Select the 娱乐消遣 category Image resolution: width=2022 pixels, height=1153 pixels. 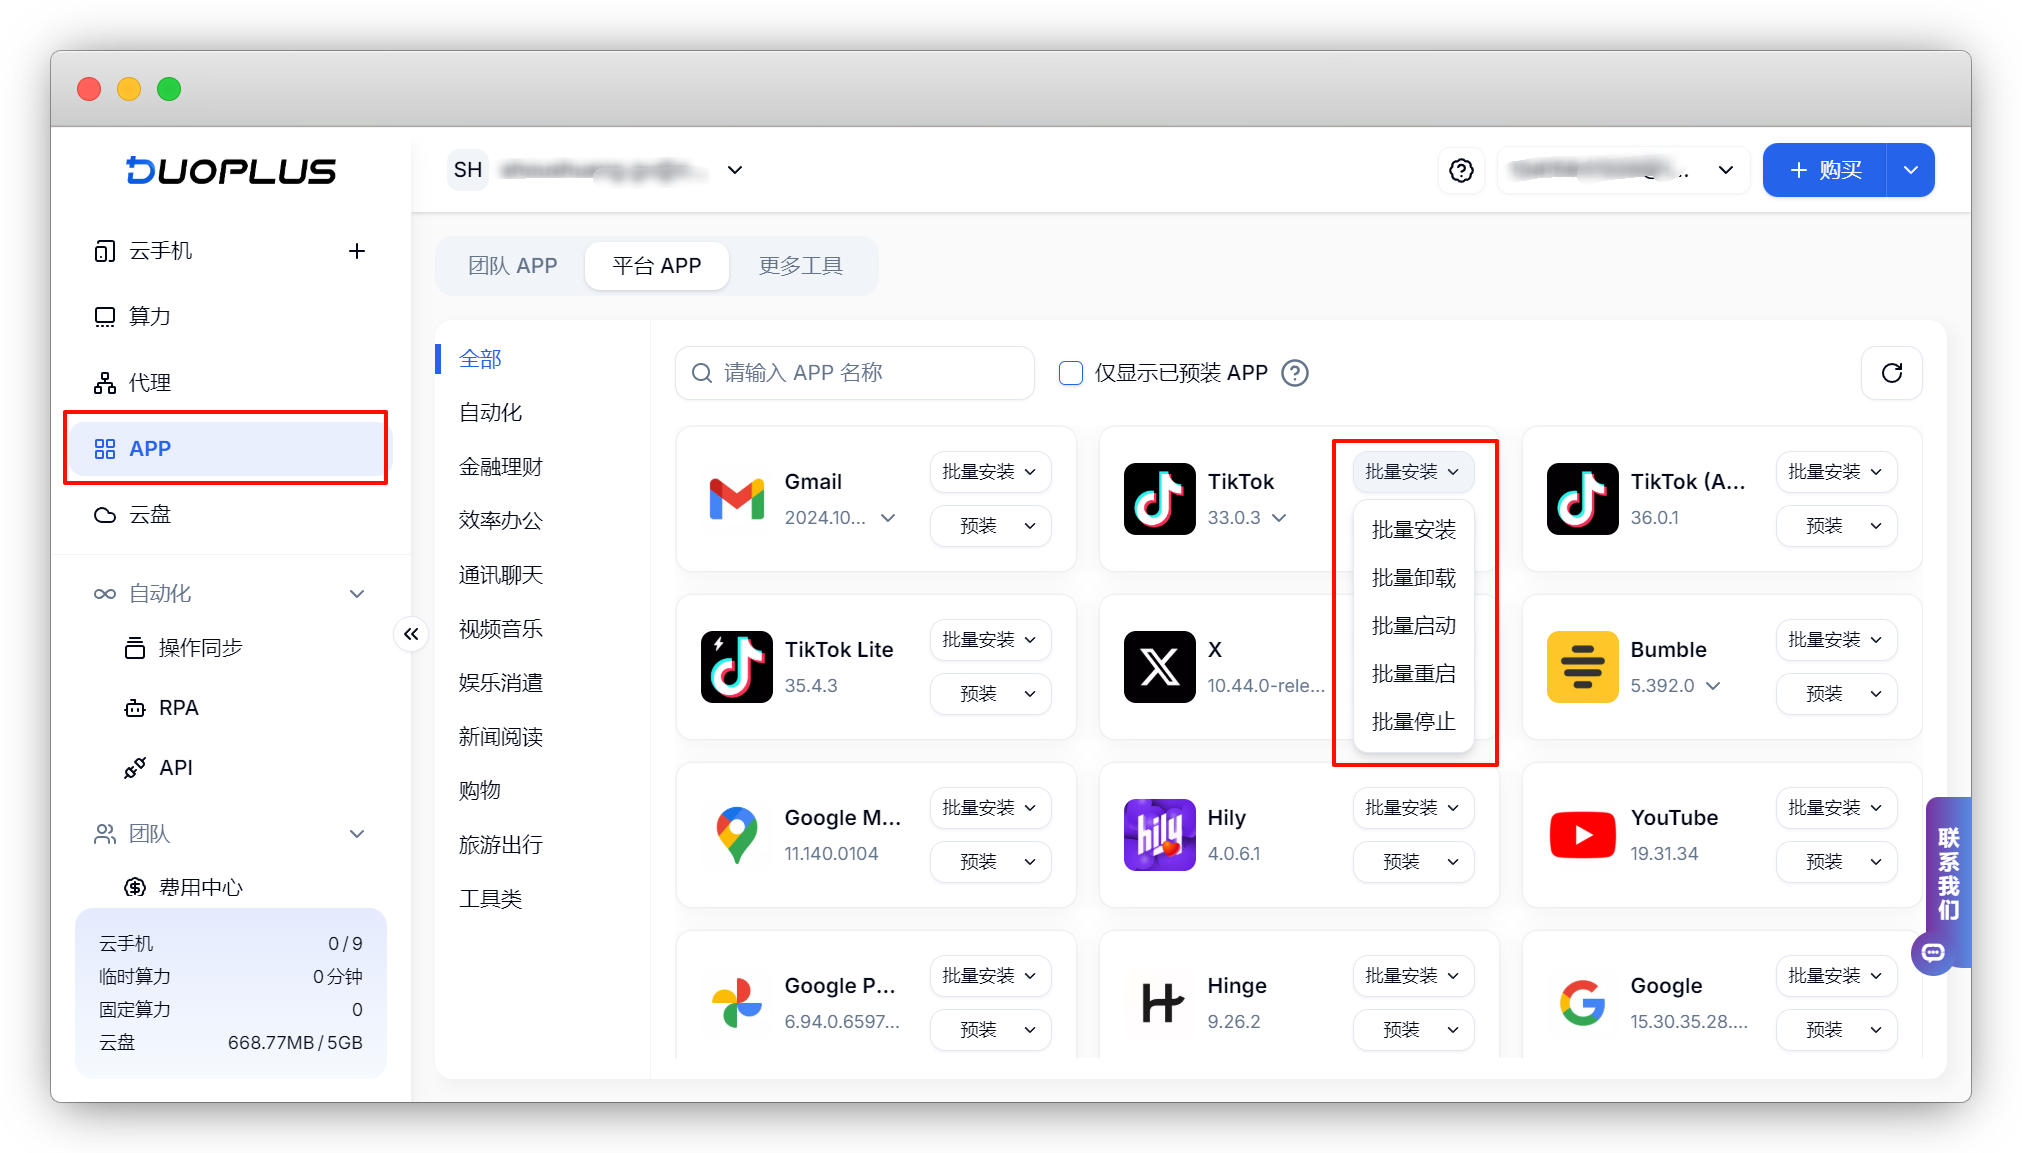pos(501,683)
